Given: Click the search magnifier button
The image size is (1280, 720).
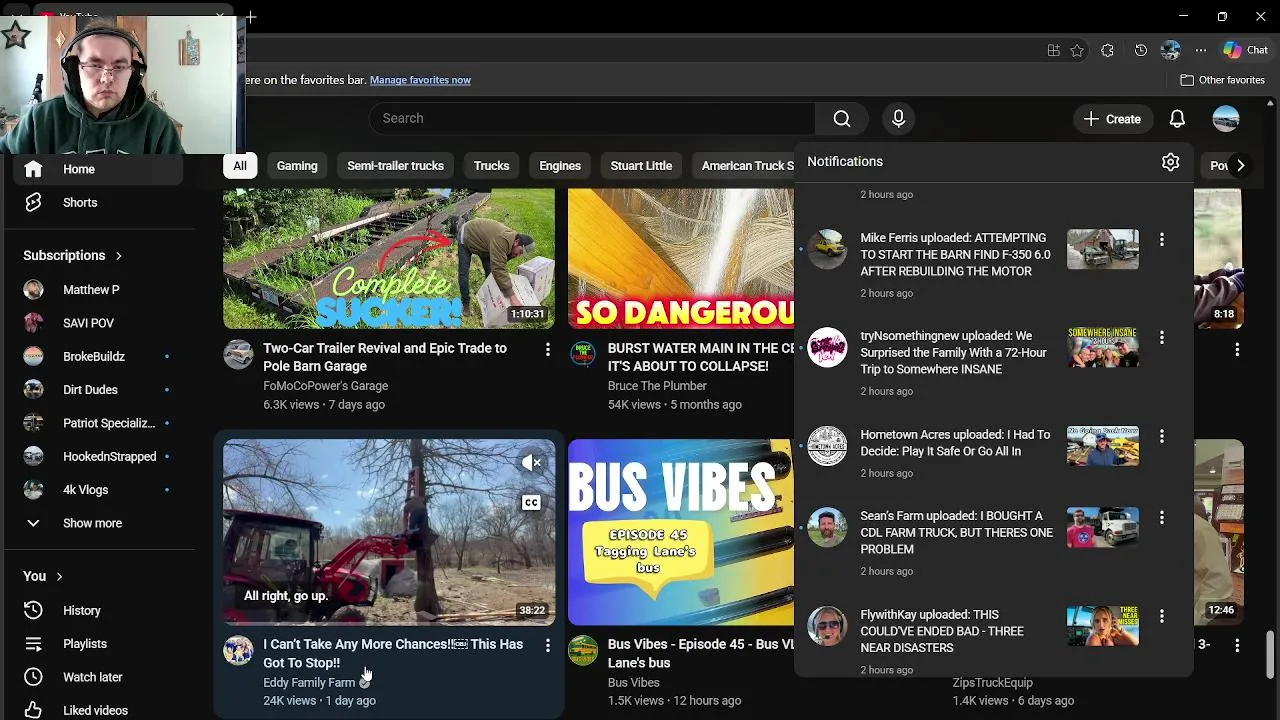Looking at the screenshot, I should click(x=842, y=119).
